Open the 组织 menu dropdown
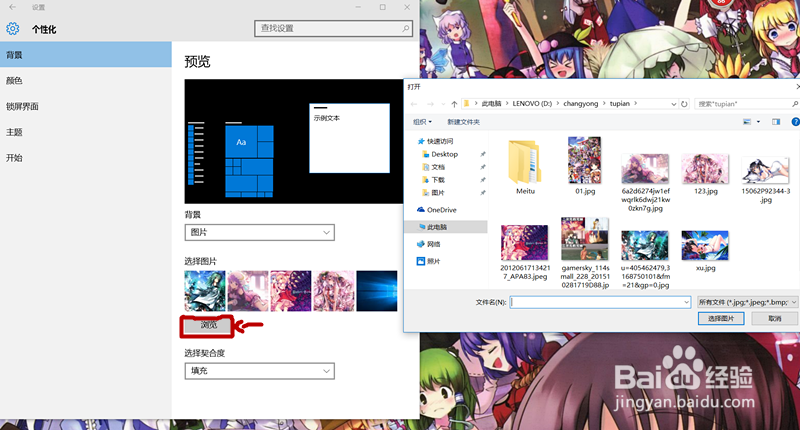Viewport: 800px width, 430px height. (x=422, y=122)
